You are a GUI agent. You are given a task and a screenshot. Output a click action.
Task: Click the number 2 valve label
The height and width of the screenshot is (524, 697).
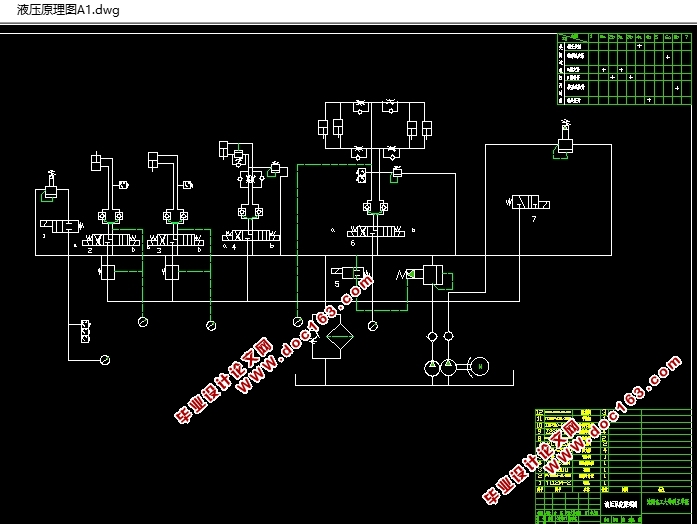click(90, 251)
